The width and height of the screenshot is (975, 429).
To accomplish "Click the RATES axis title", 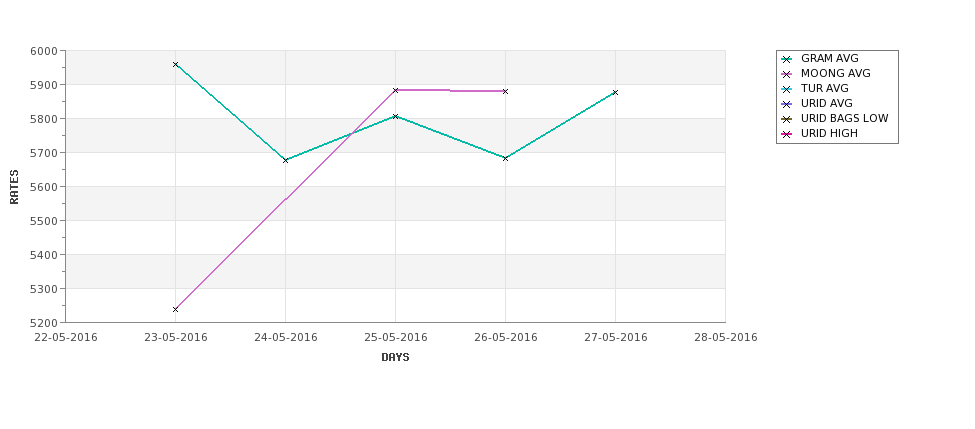I will [14, 187].
